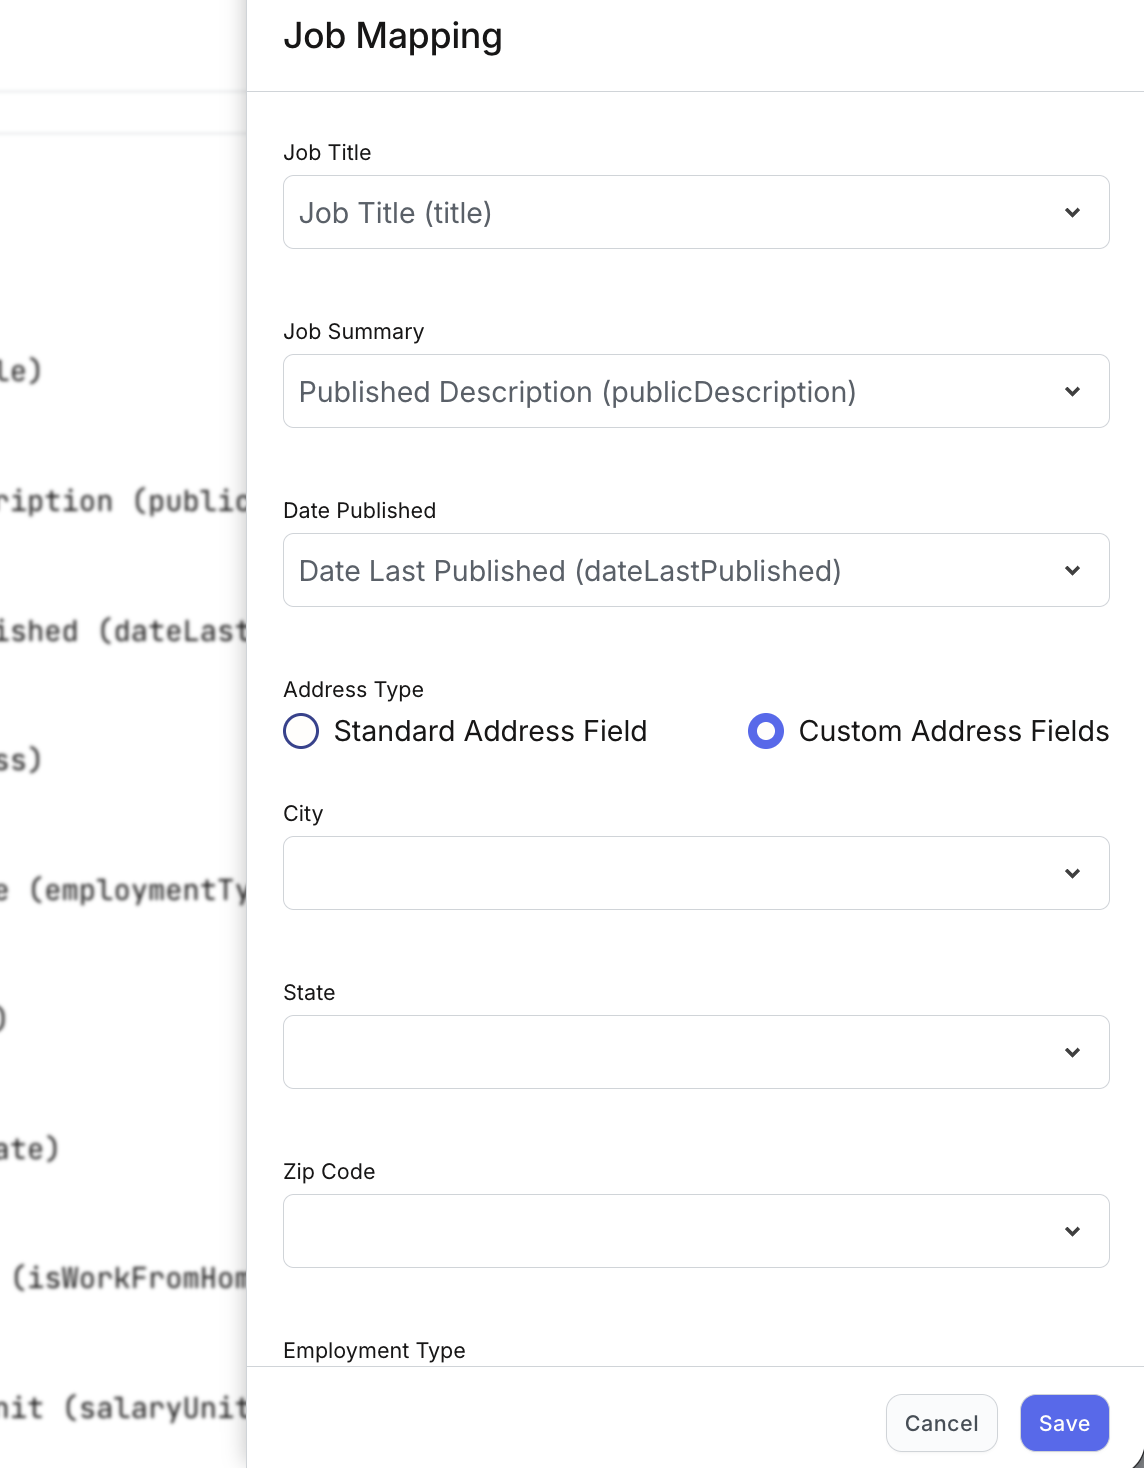The height and width of the screenshot is (1468, 1144).
Task: Click the "Standard Address Field" option label
Action: tap(490, 731)
